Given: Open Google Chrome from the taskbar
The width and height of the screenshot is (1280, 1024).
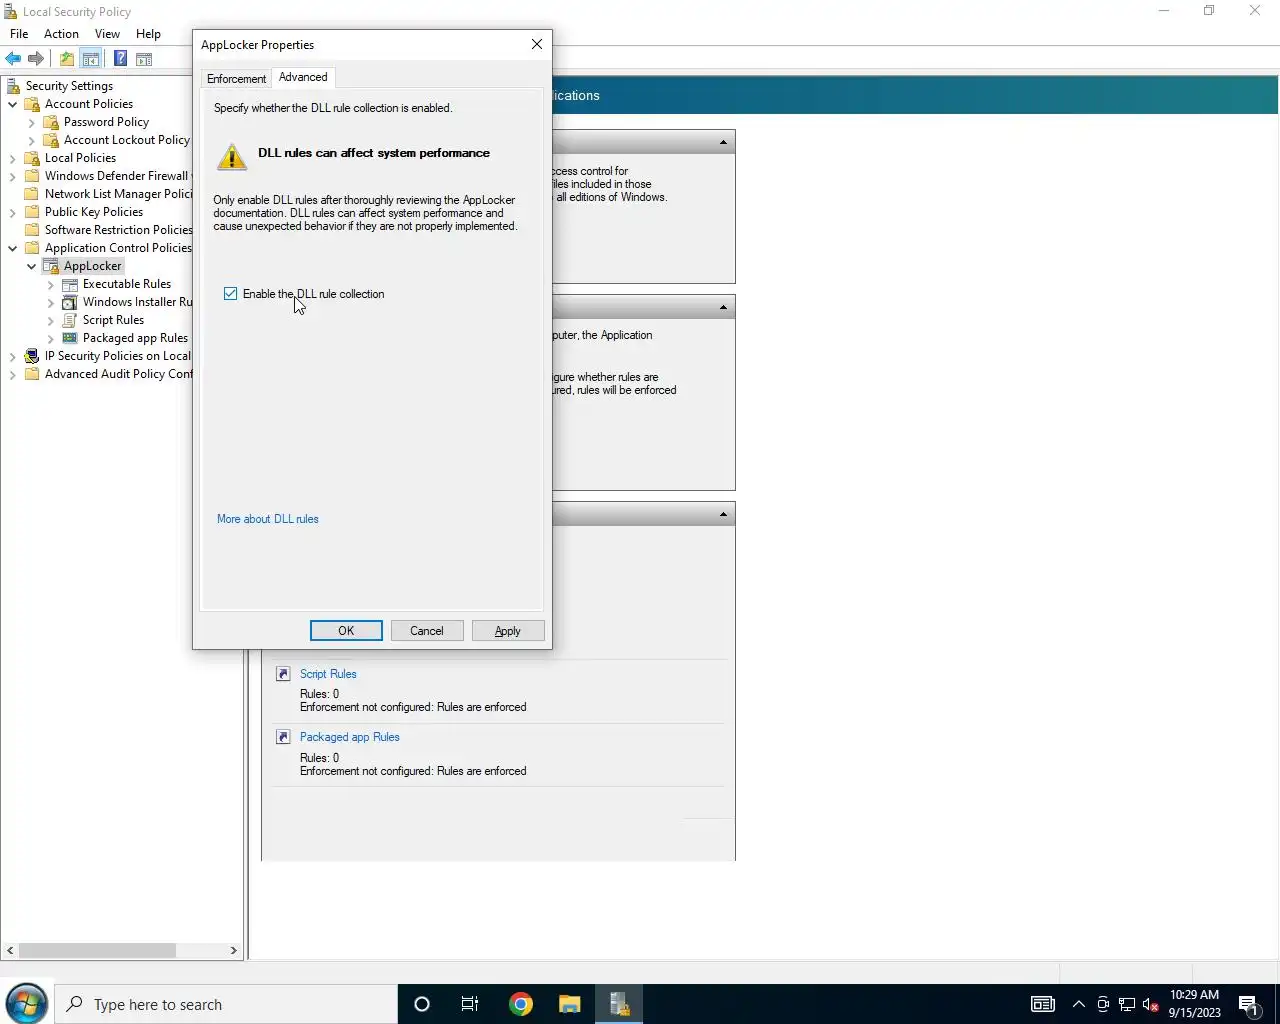Looking at the screenshot, I should [521, 1004].
